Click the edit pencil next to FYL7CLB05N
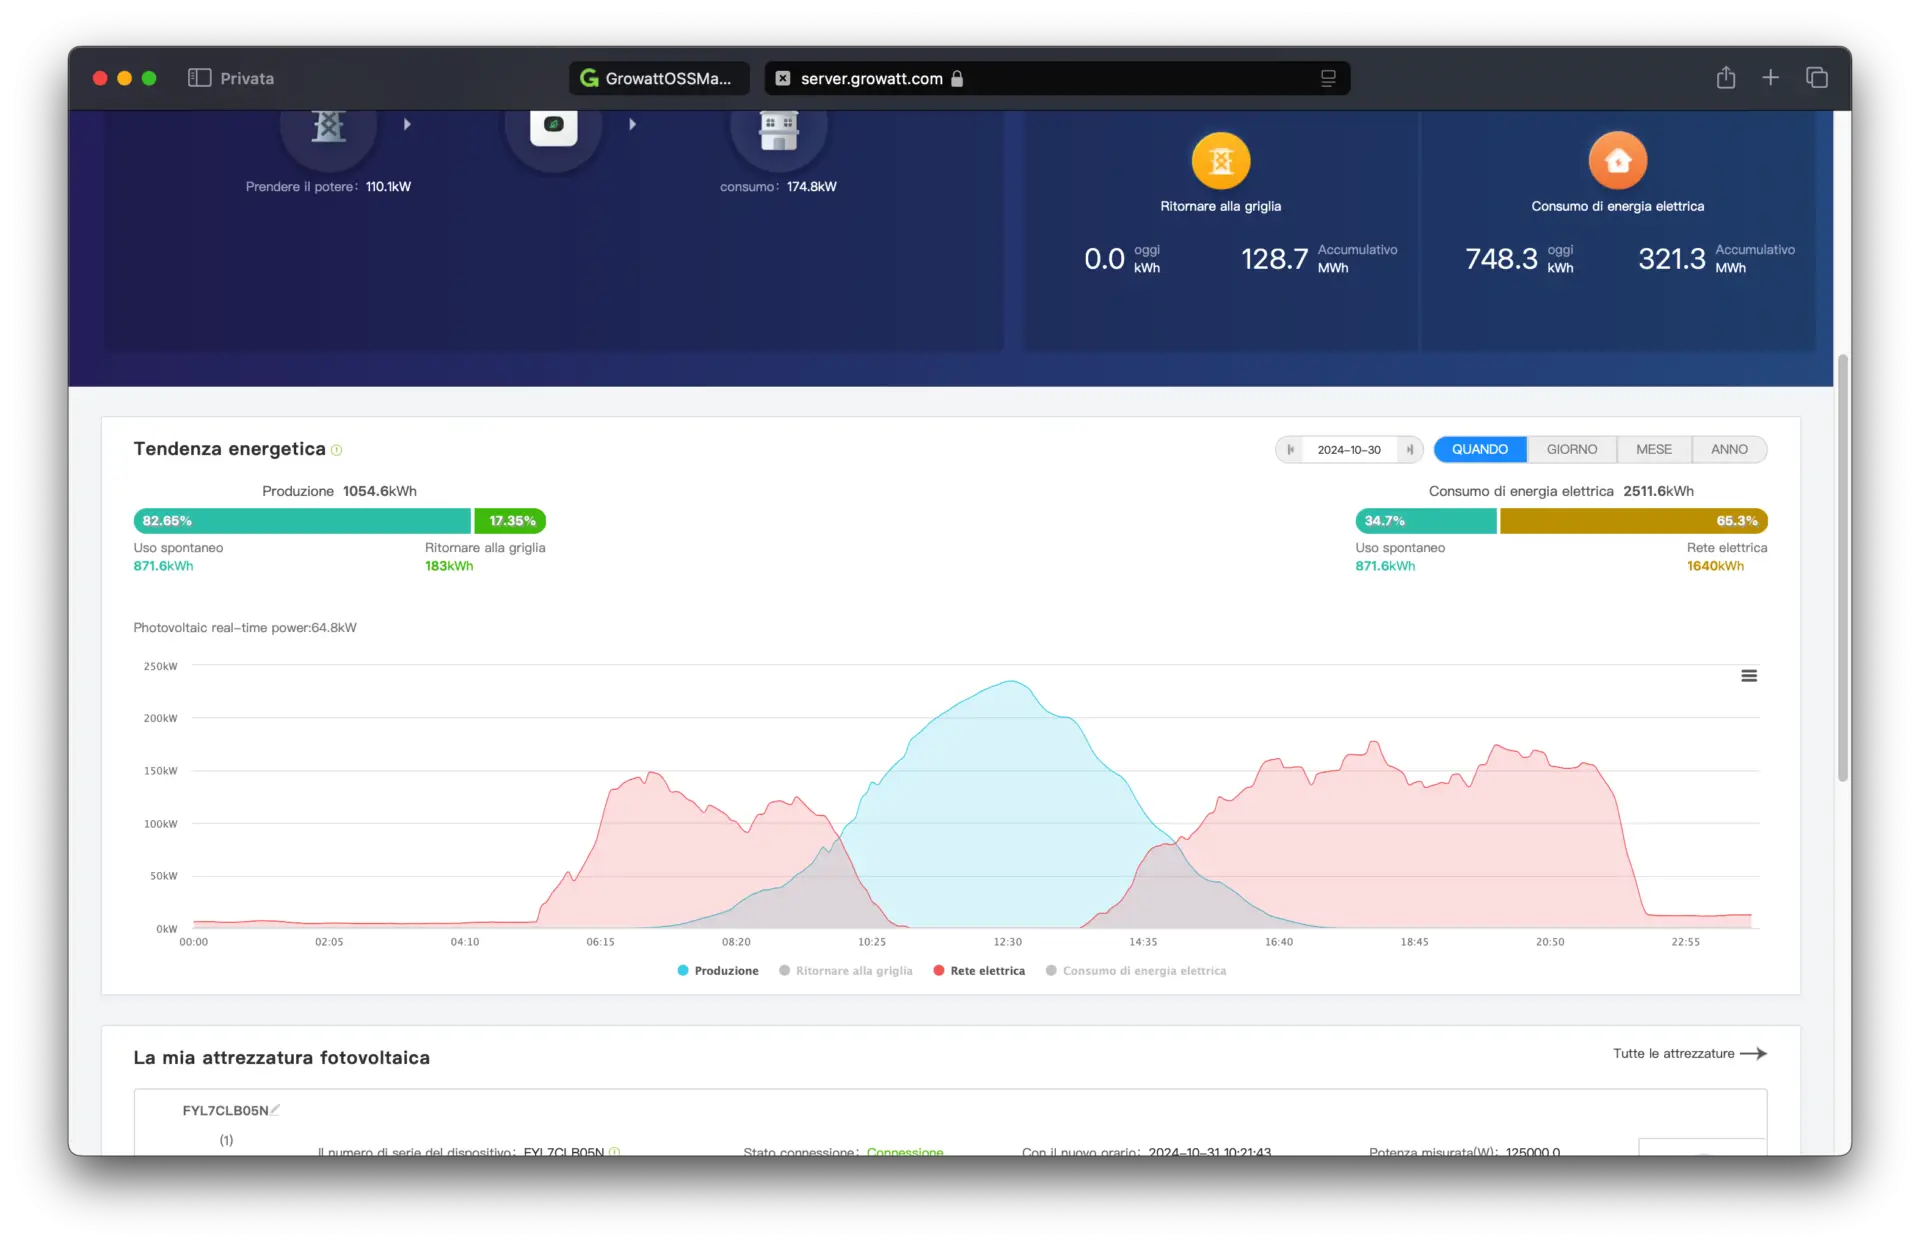This screenshot has height=1246, width=1920. click(x=276, y=1109)
